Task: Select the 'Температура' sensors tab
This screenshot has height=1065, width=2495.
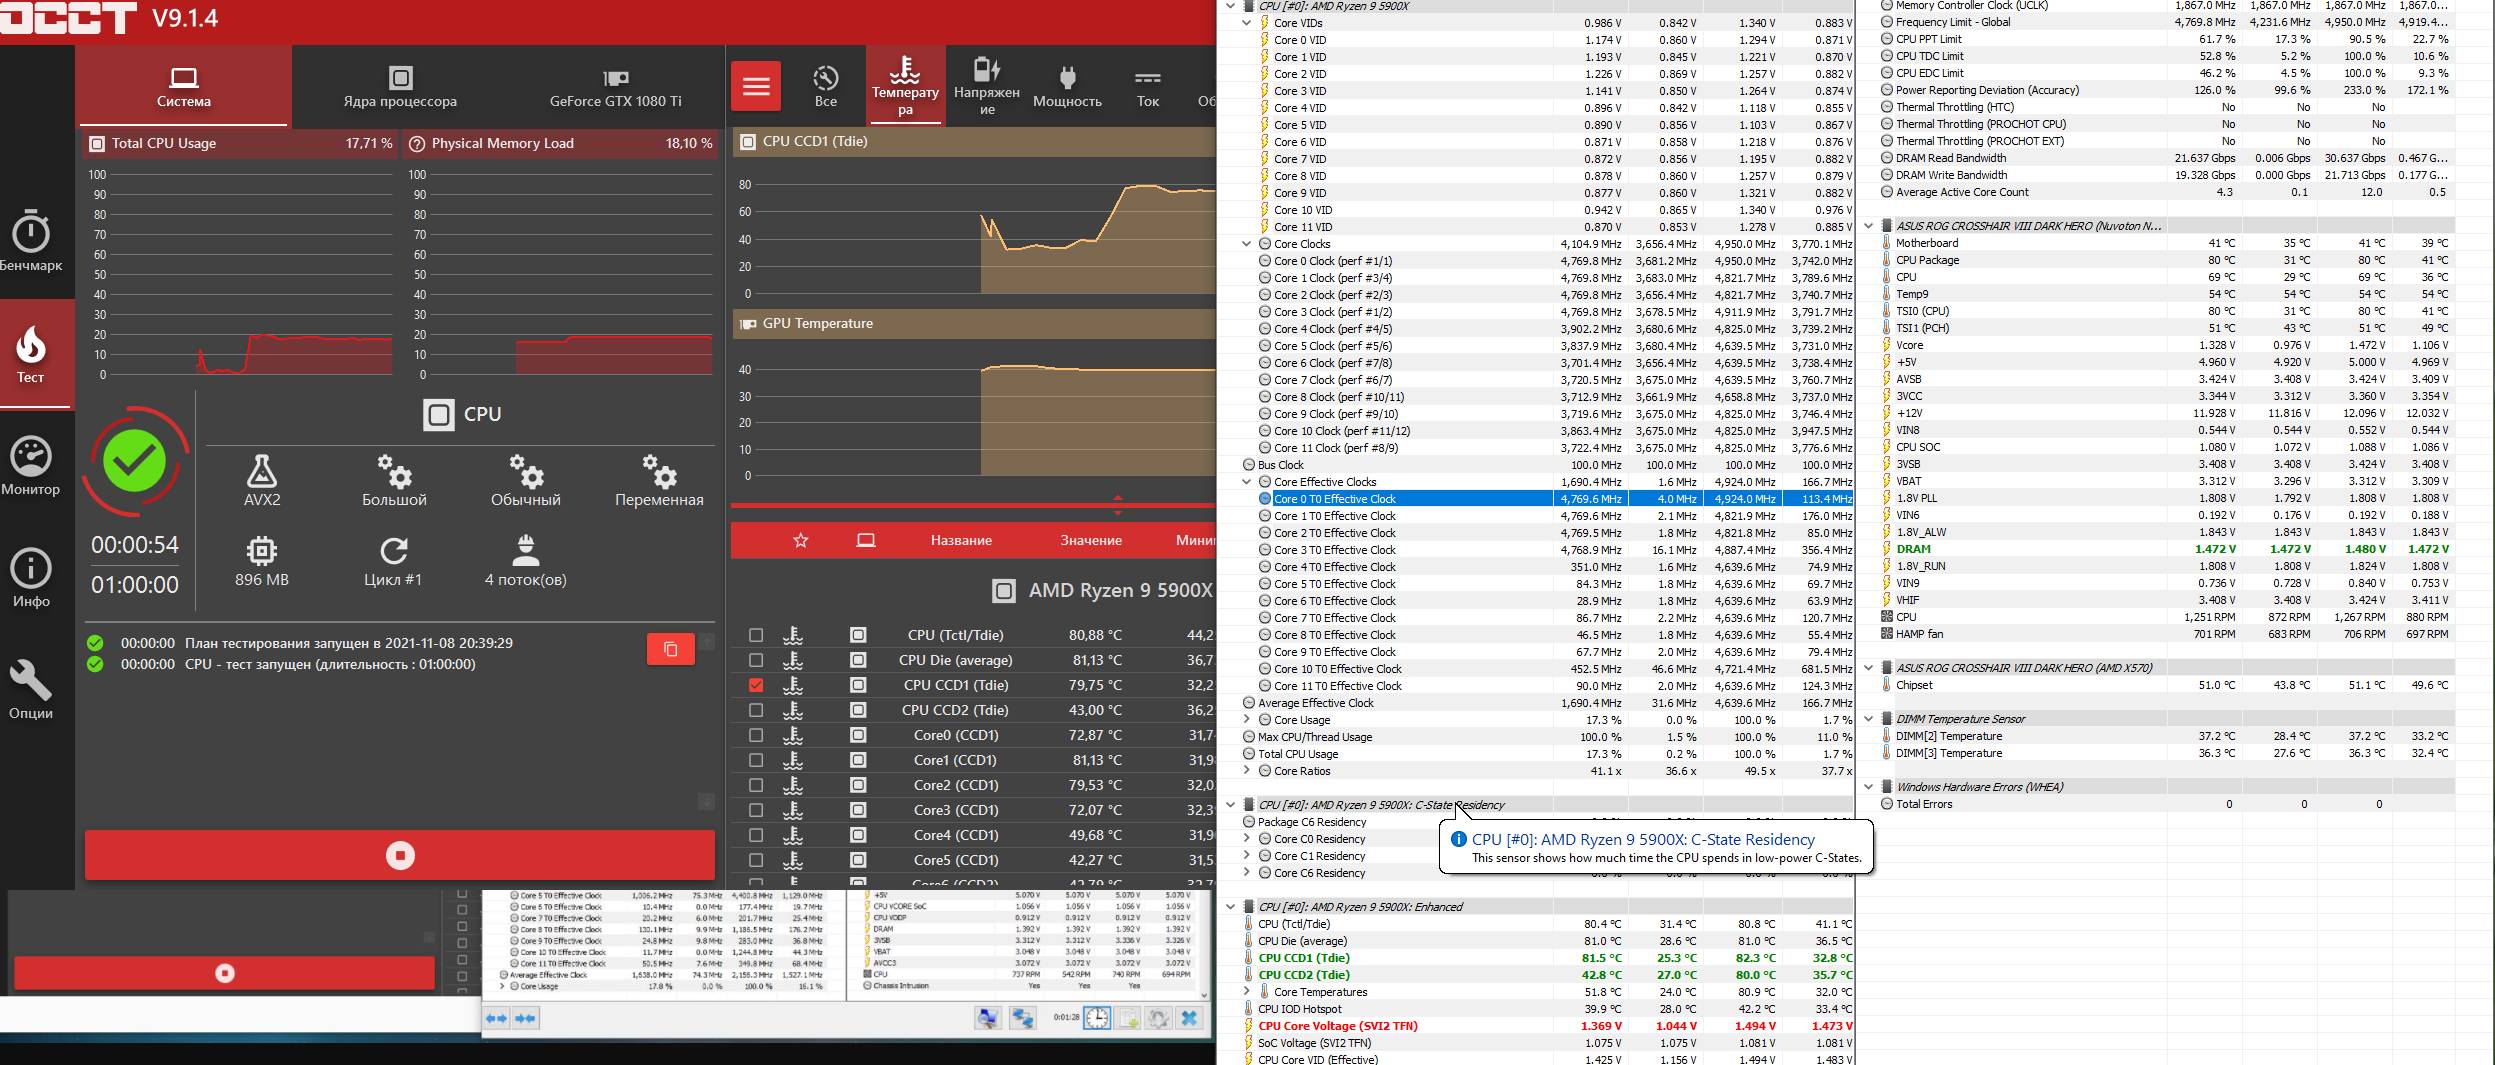Action: [x=905, y=87]
